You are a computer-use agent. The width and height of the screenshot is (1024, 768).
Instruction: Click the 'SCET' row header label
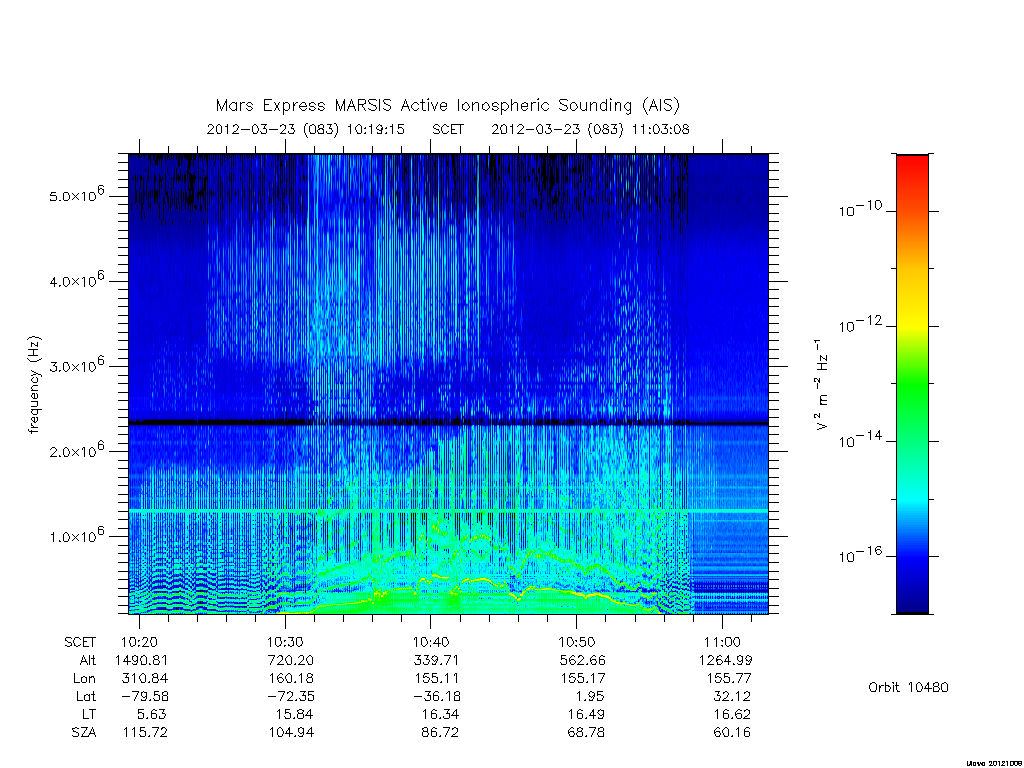(x=80, y=642)
